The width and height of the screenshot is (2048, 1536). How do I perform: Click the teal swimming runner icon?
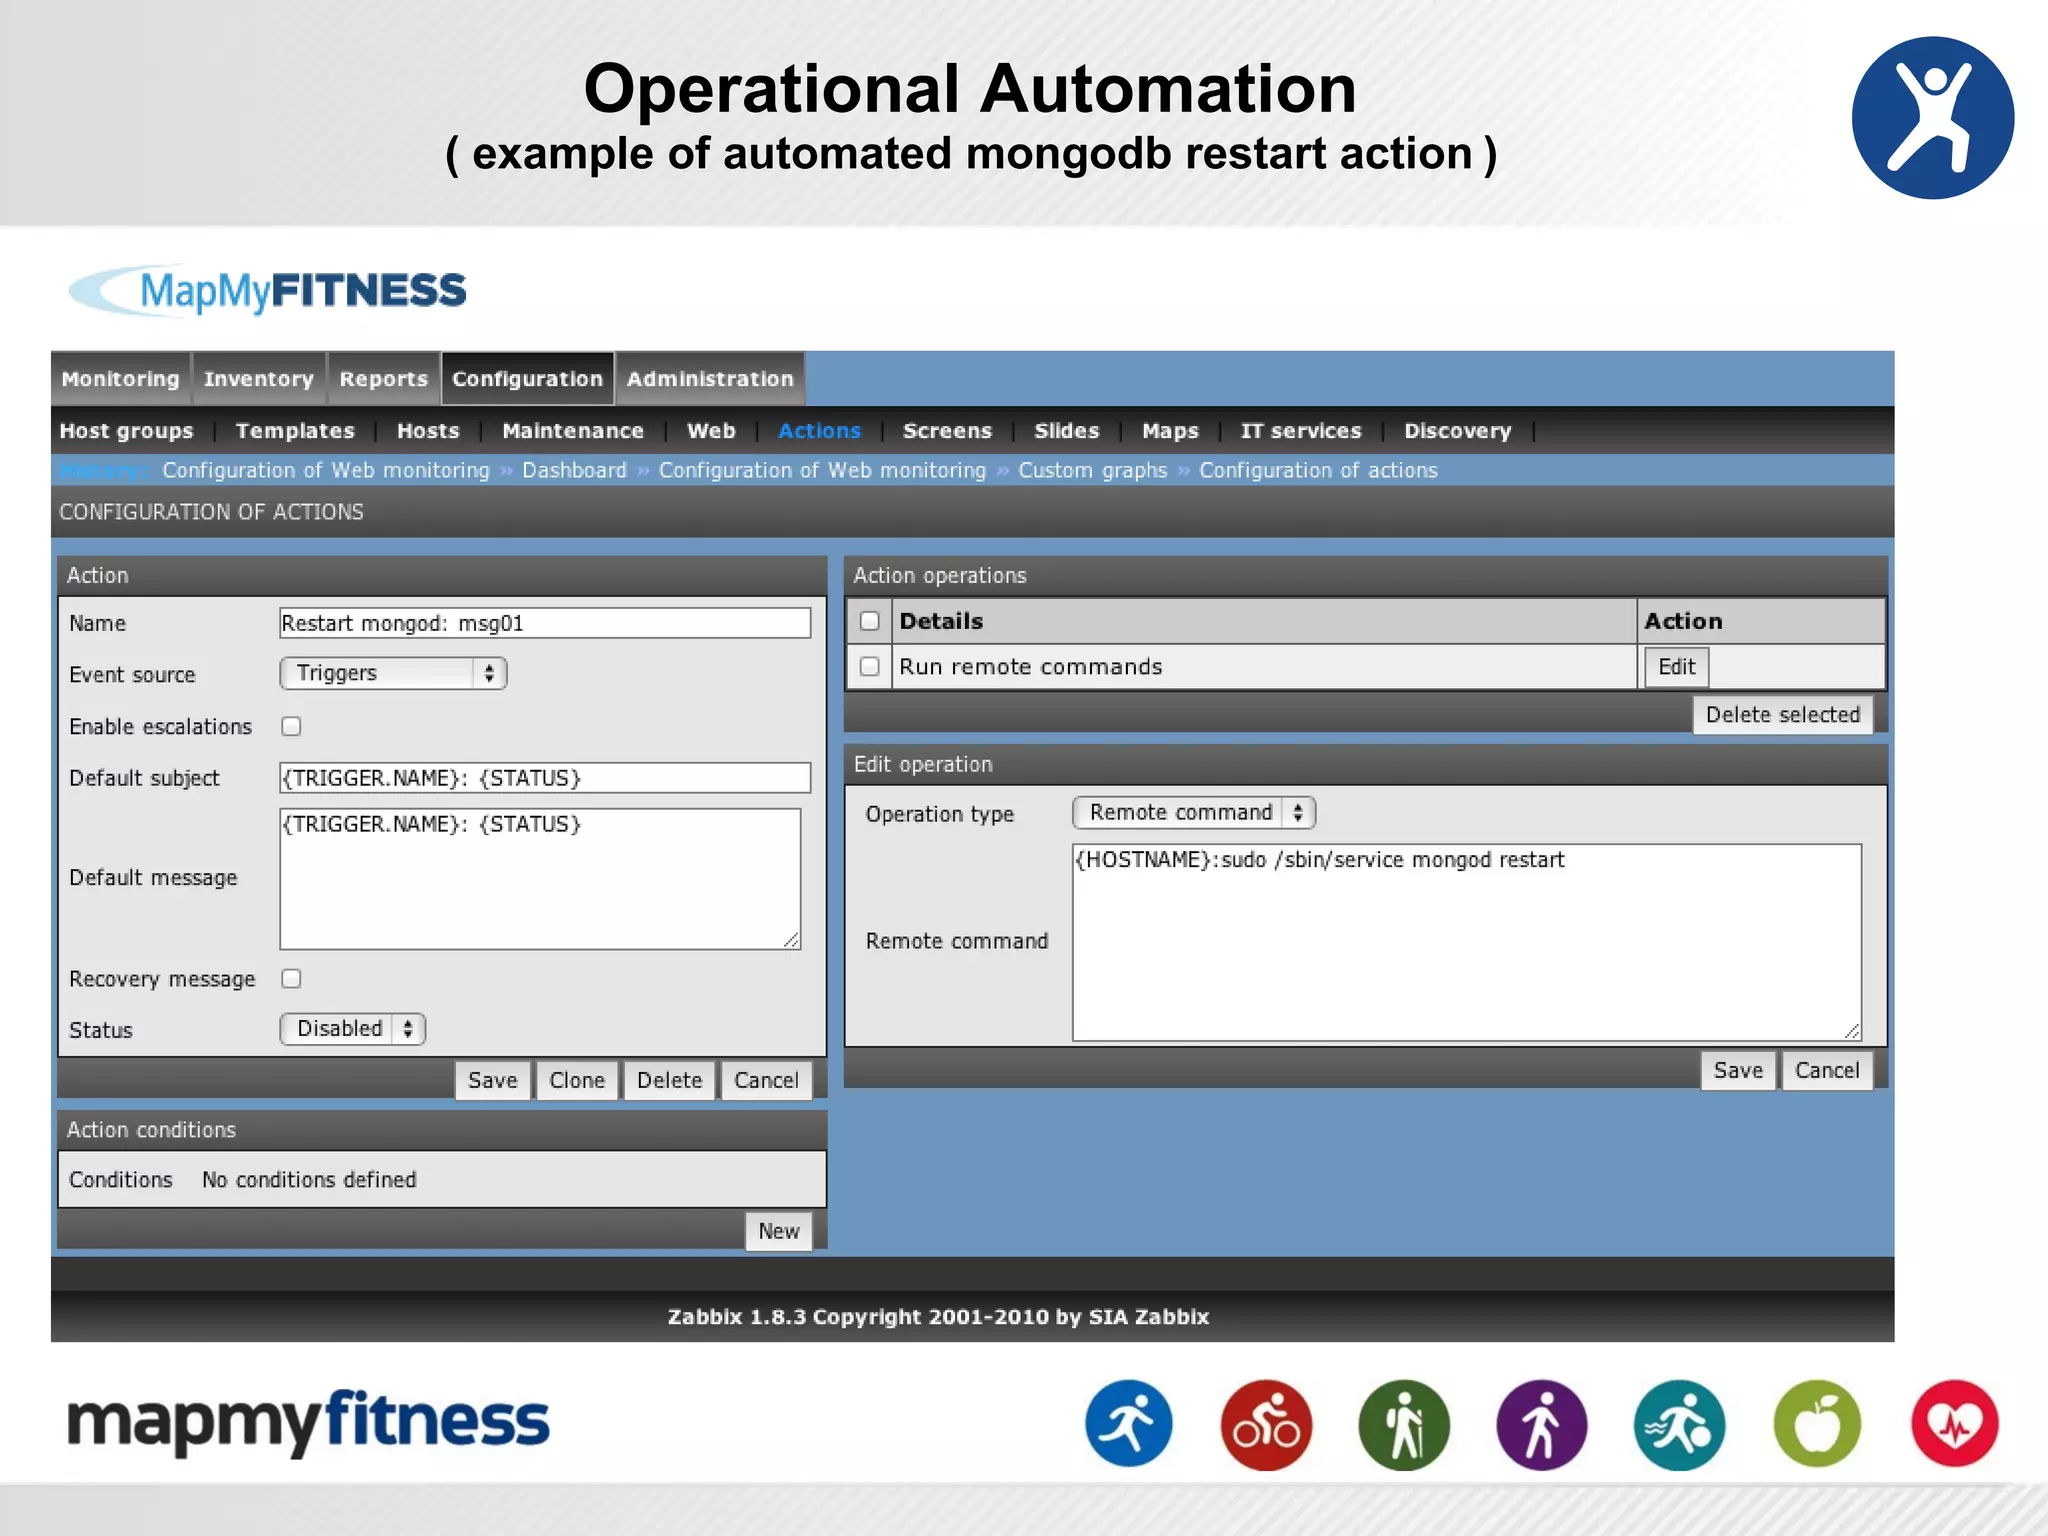(x=1679, y=1423)
